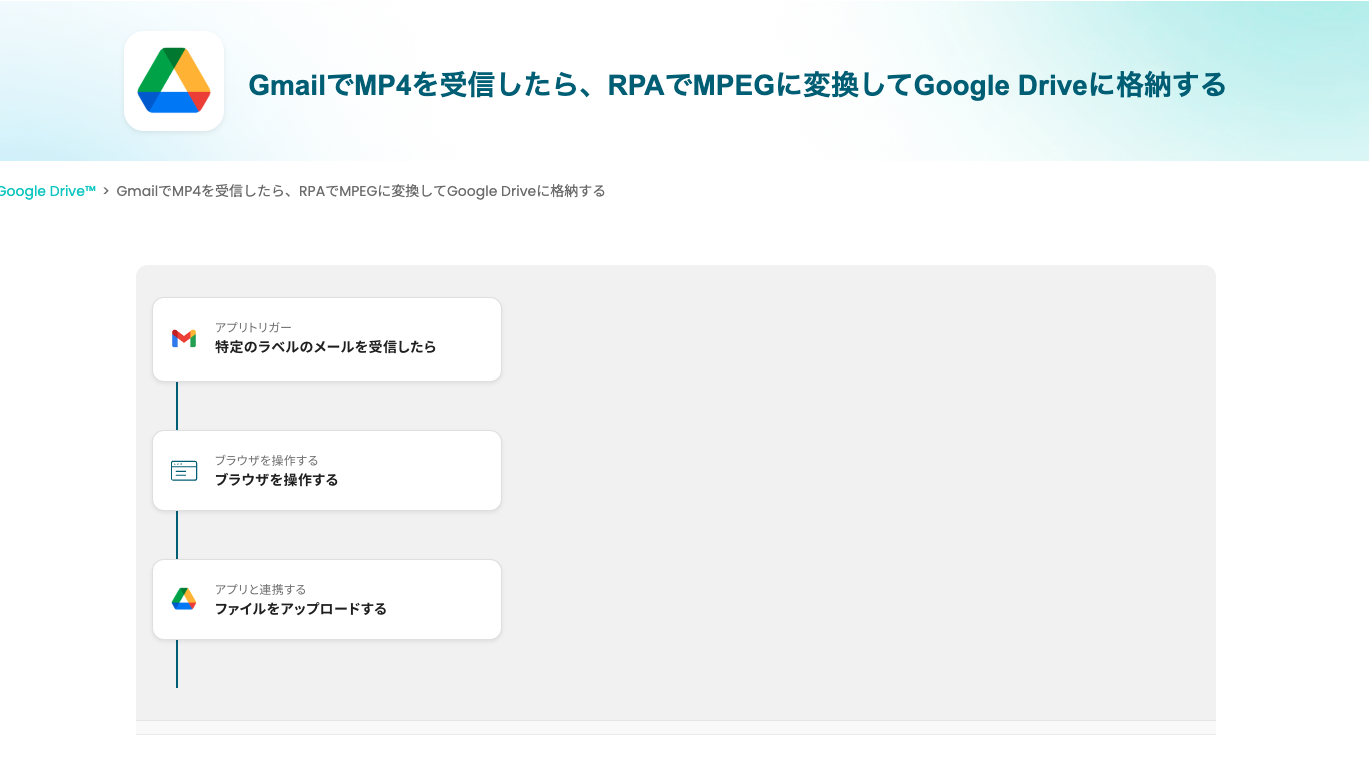Click the breadcrumb chevron separator
The height and width of the screenshot is (770, 1369).
coord(106,191)
